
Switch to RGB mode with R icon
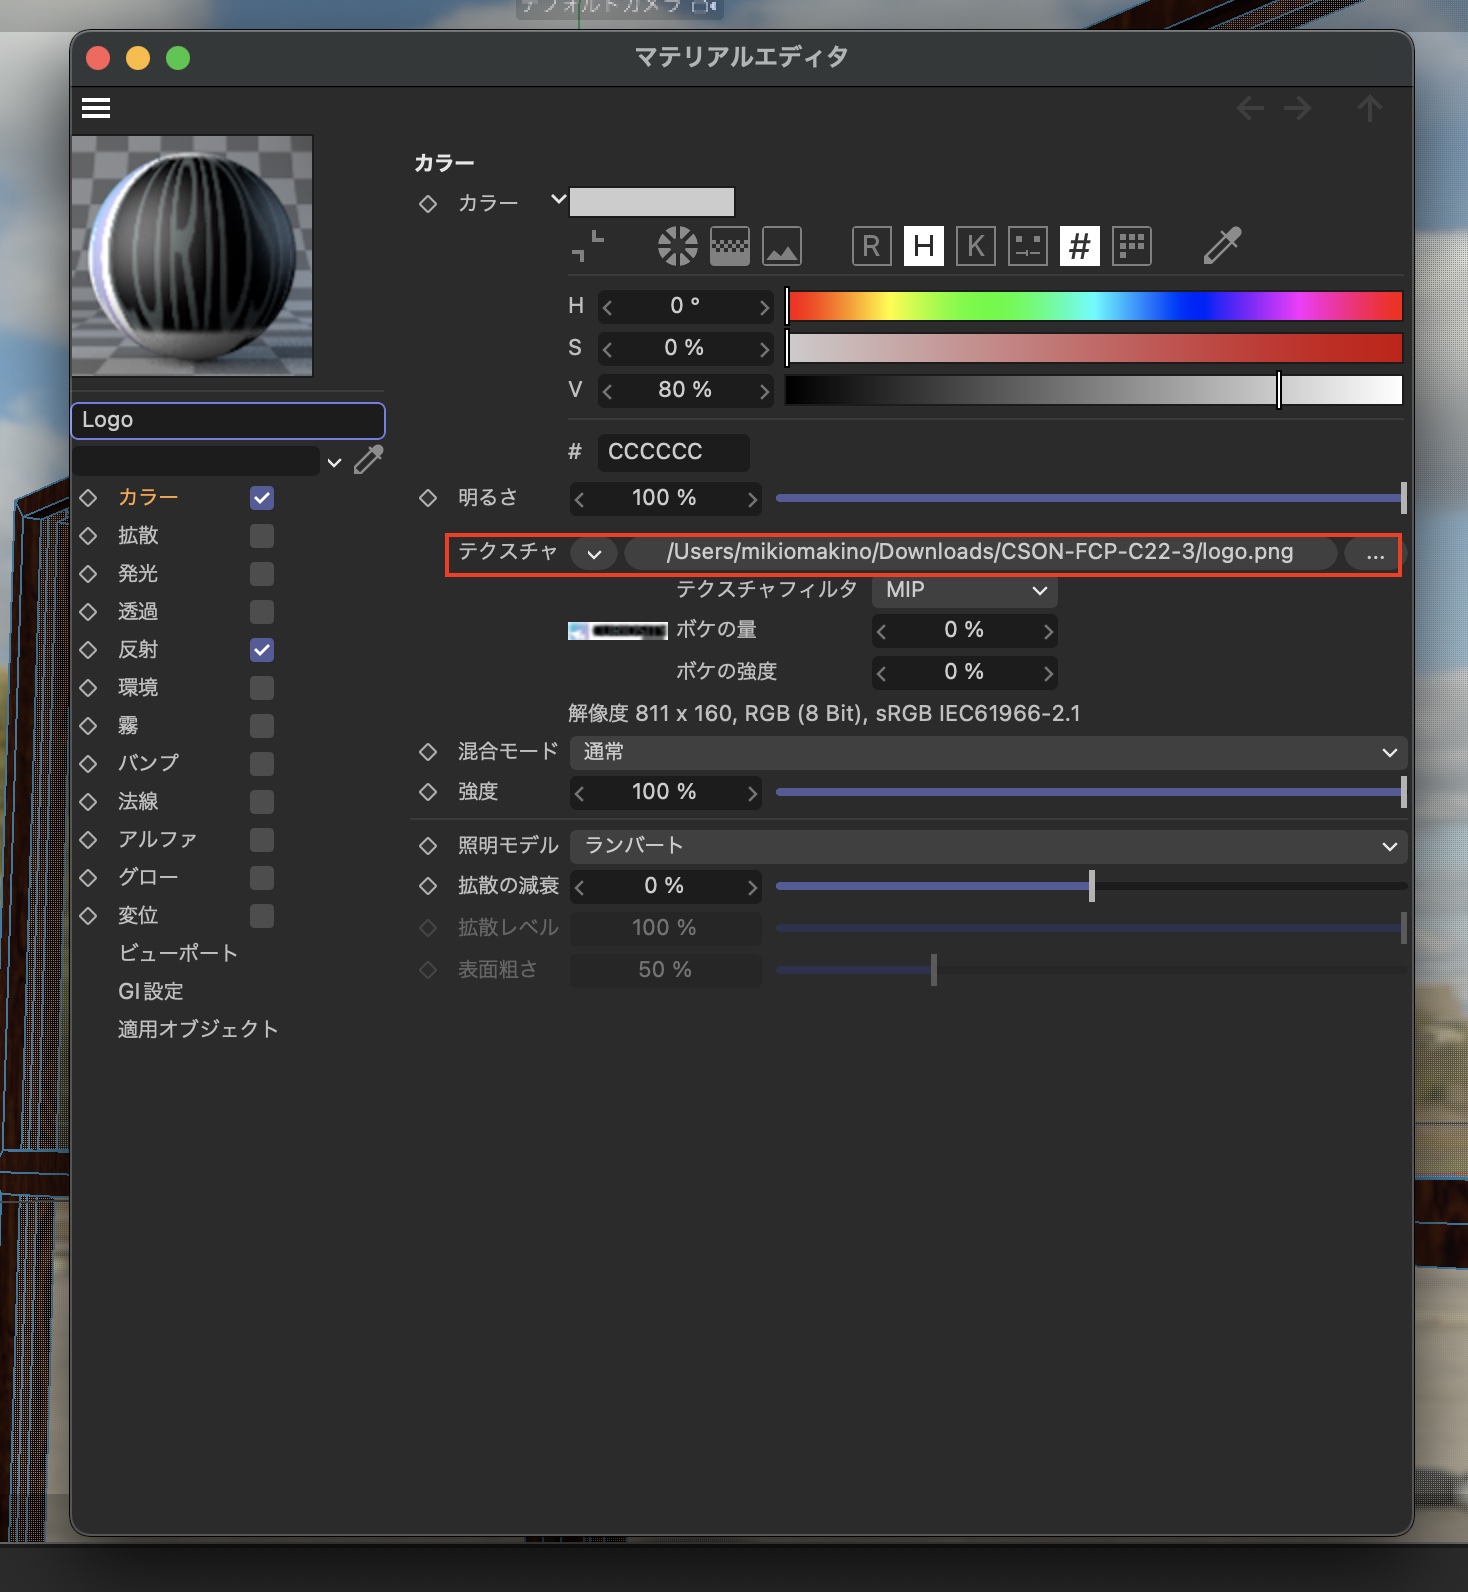[x=871, y=246]
